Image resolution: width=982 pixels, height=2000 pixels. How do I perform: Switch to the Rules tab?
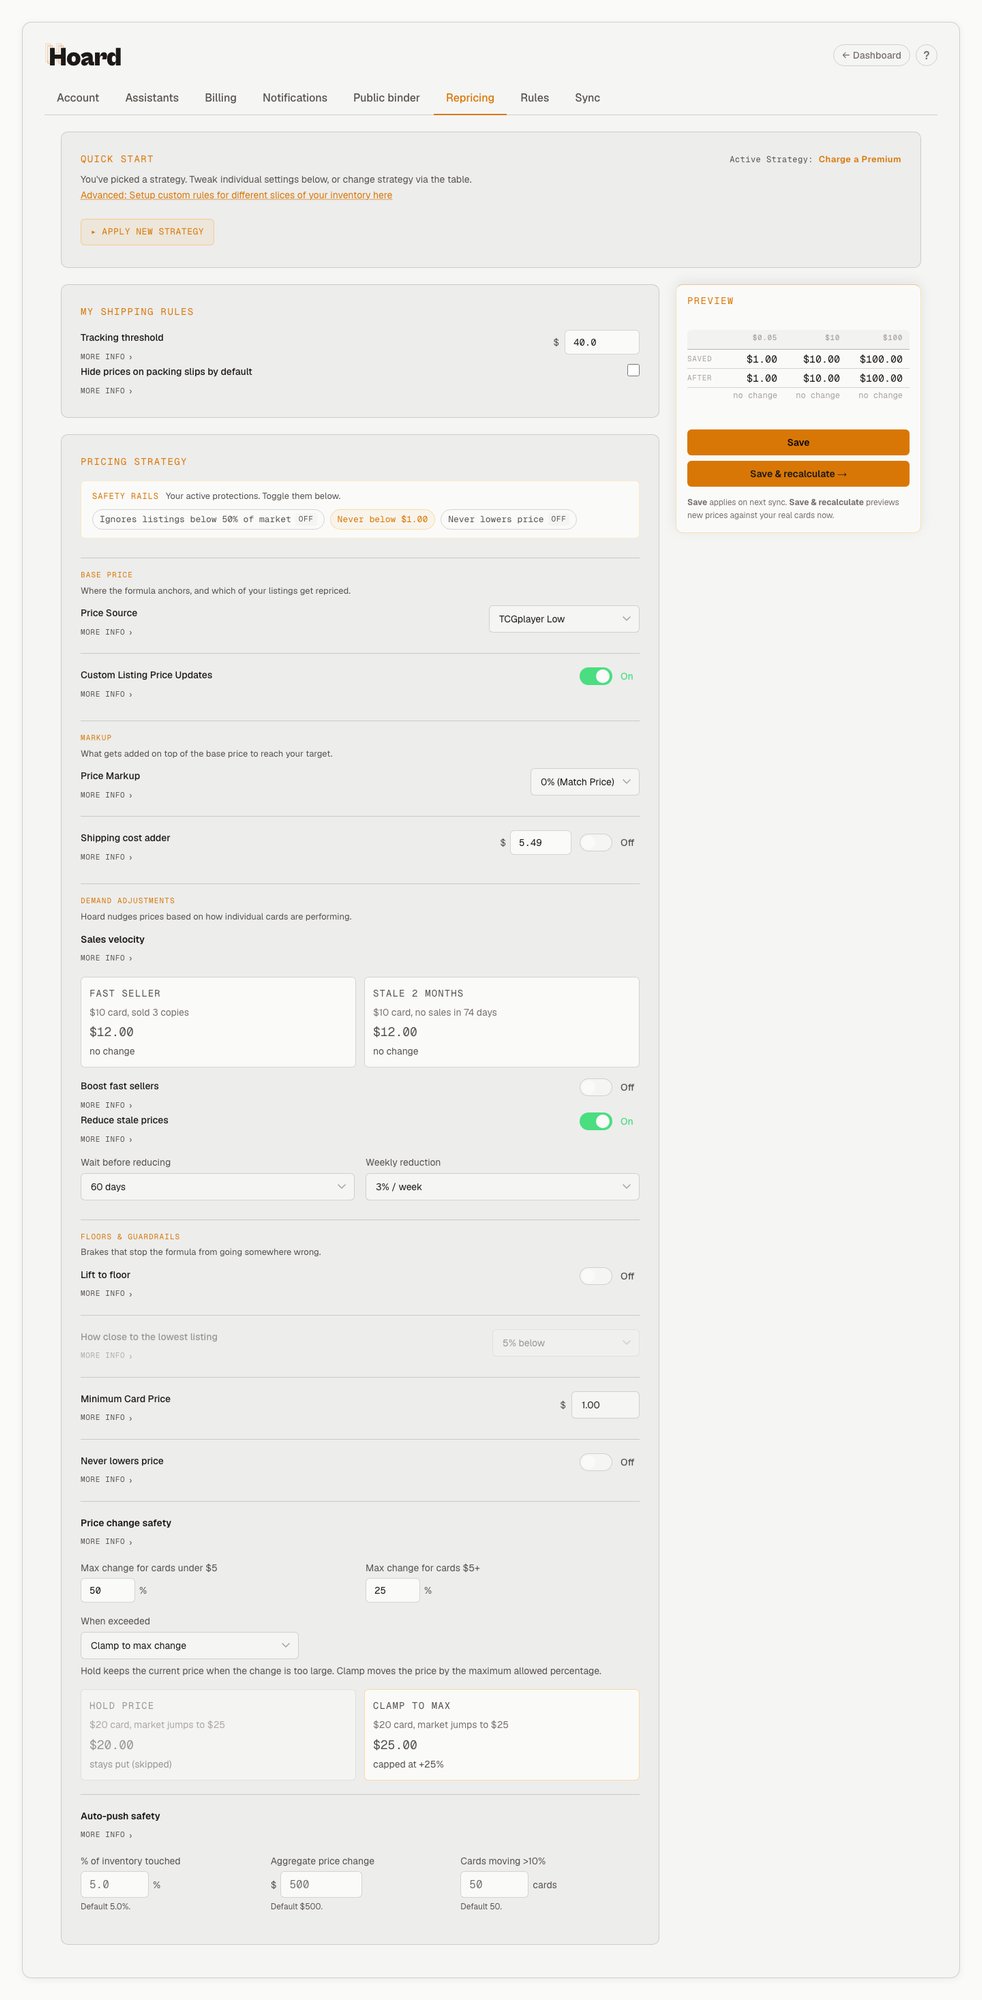[535, 98]
